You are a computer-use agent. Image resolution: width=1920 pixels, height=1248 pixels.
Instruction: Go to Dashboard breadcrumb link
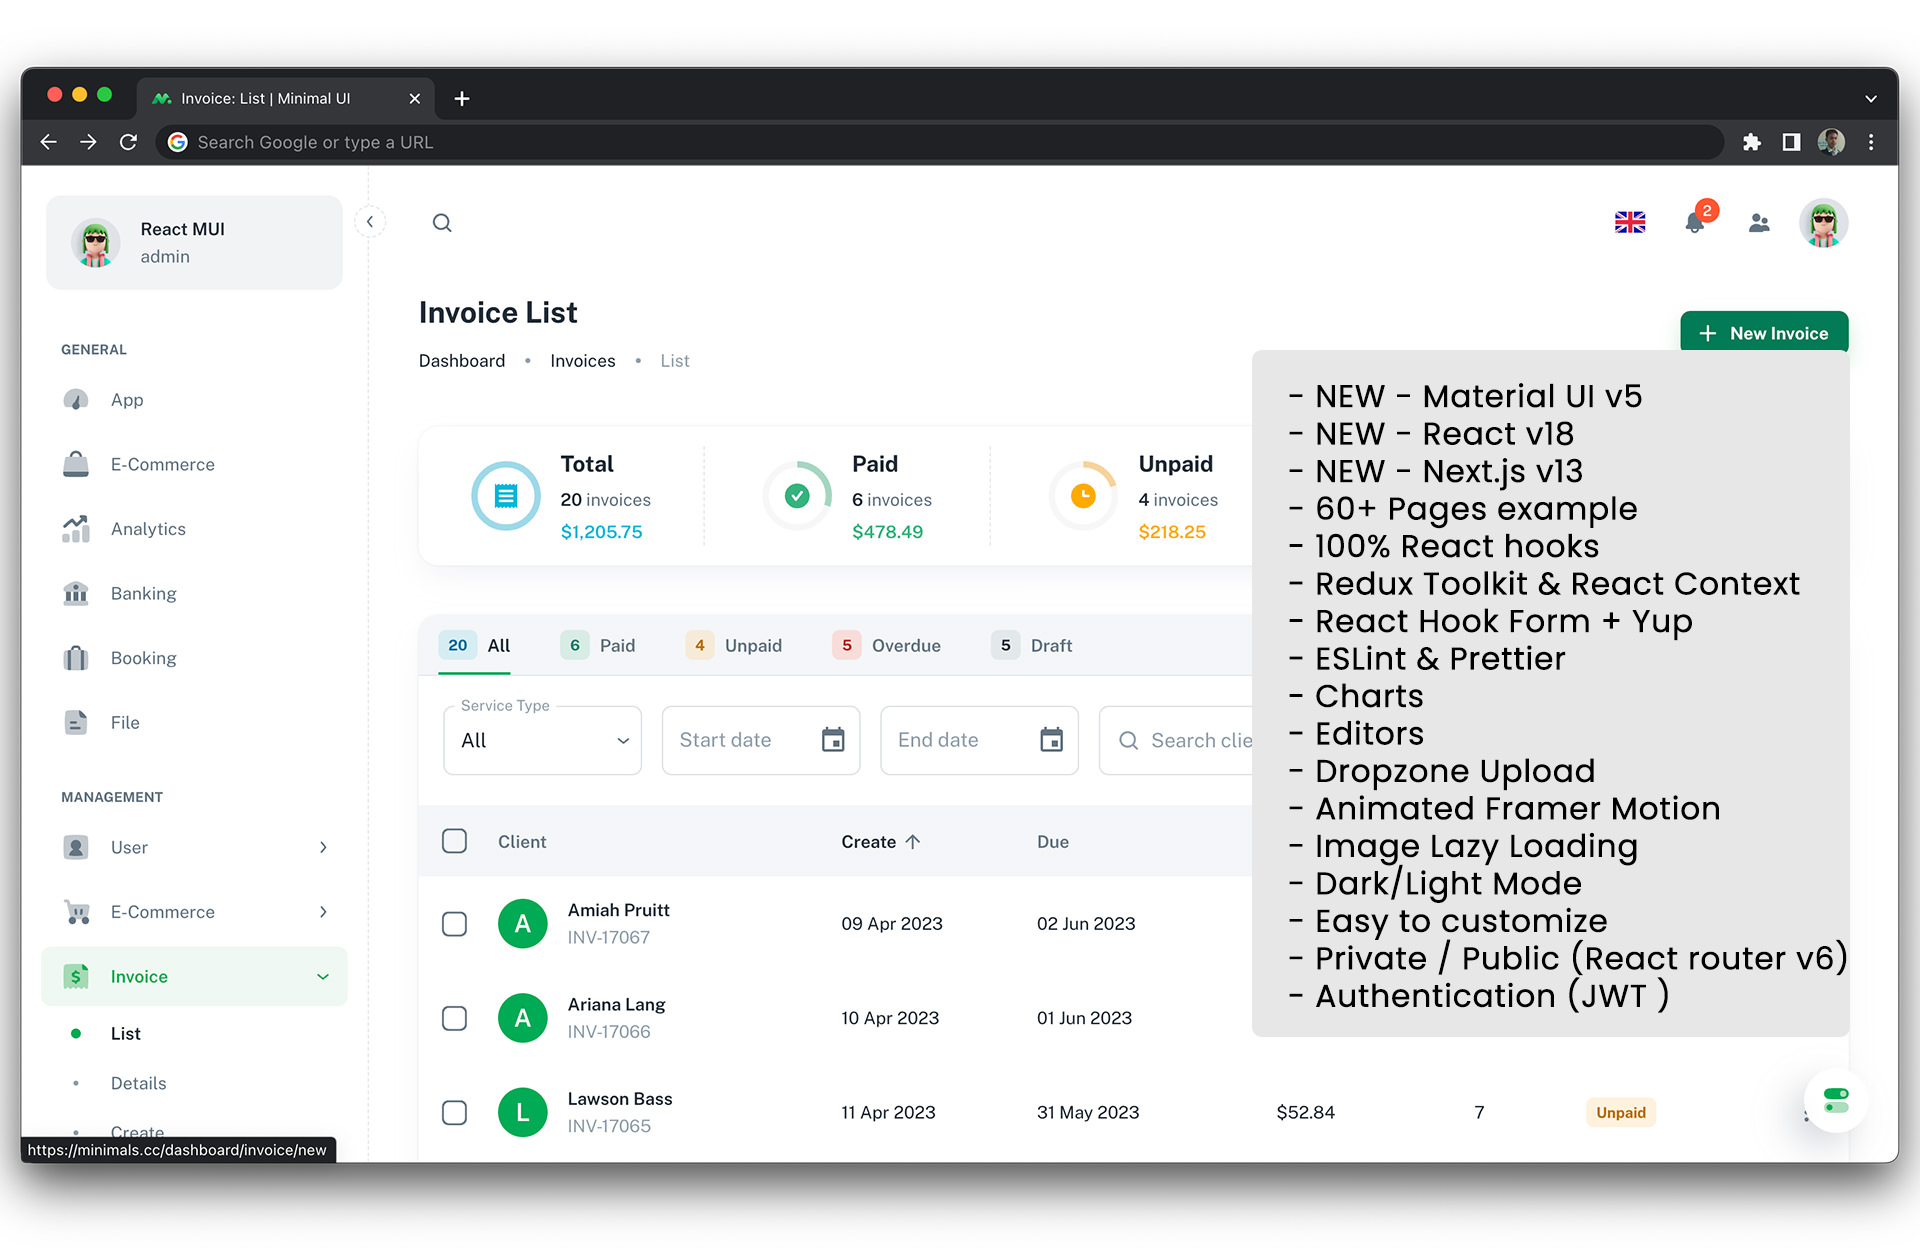(462, 361)
